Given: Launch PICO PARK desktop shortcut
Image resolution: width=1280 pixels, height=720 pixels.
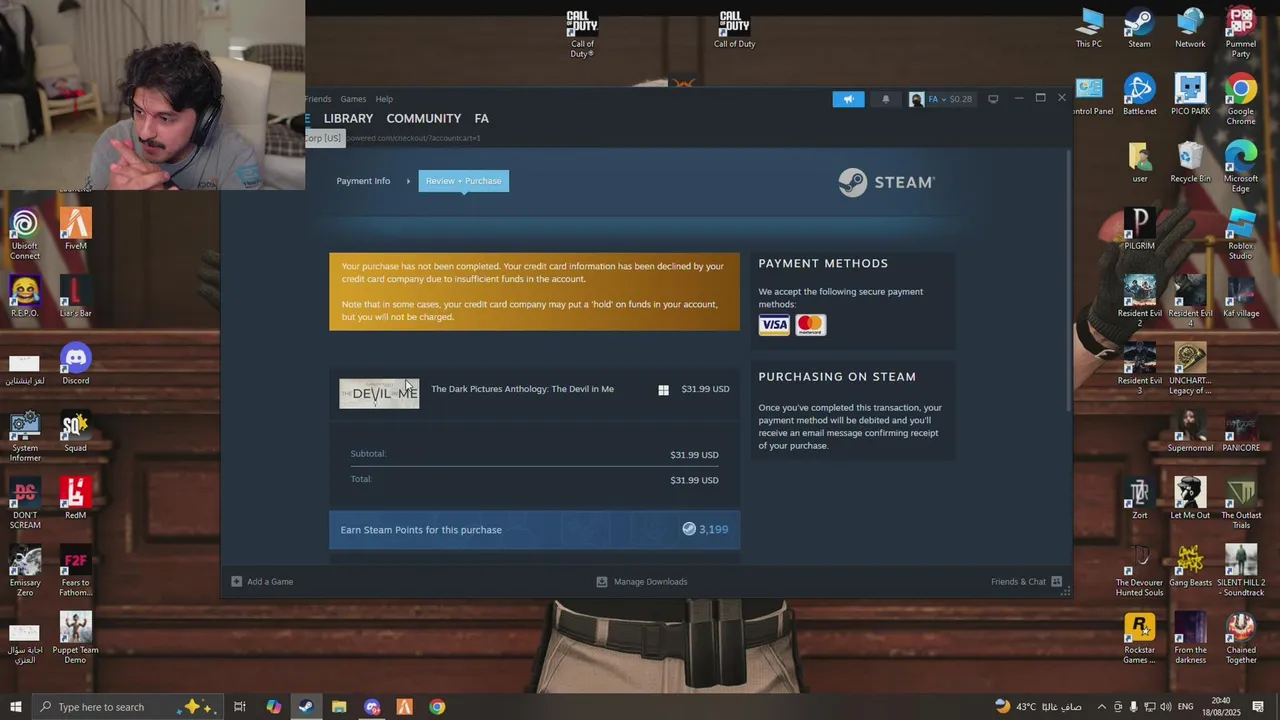Looking at the screenshot, I should (x=1190, y=95).
